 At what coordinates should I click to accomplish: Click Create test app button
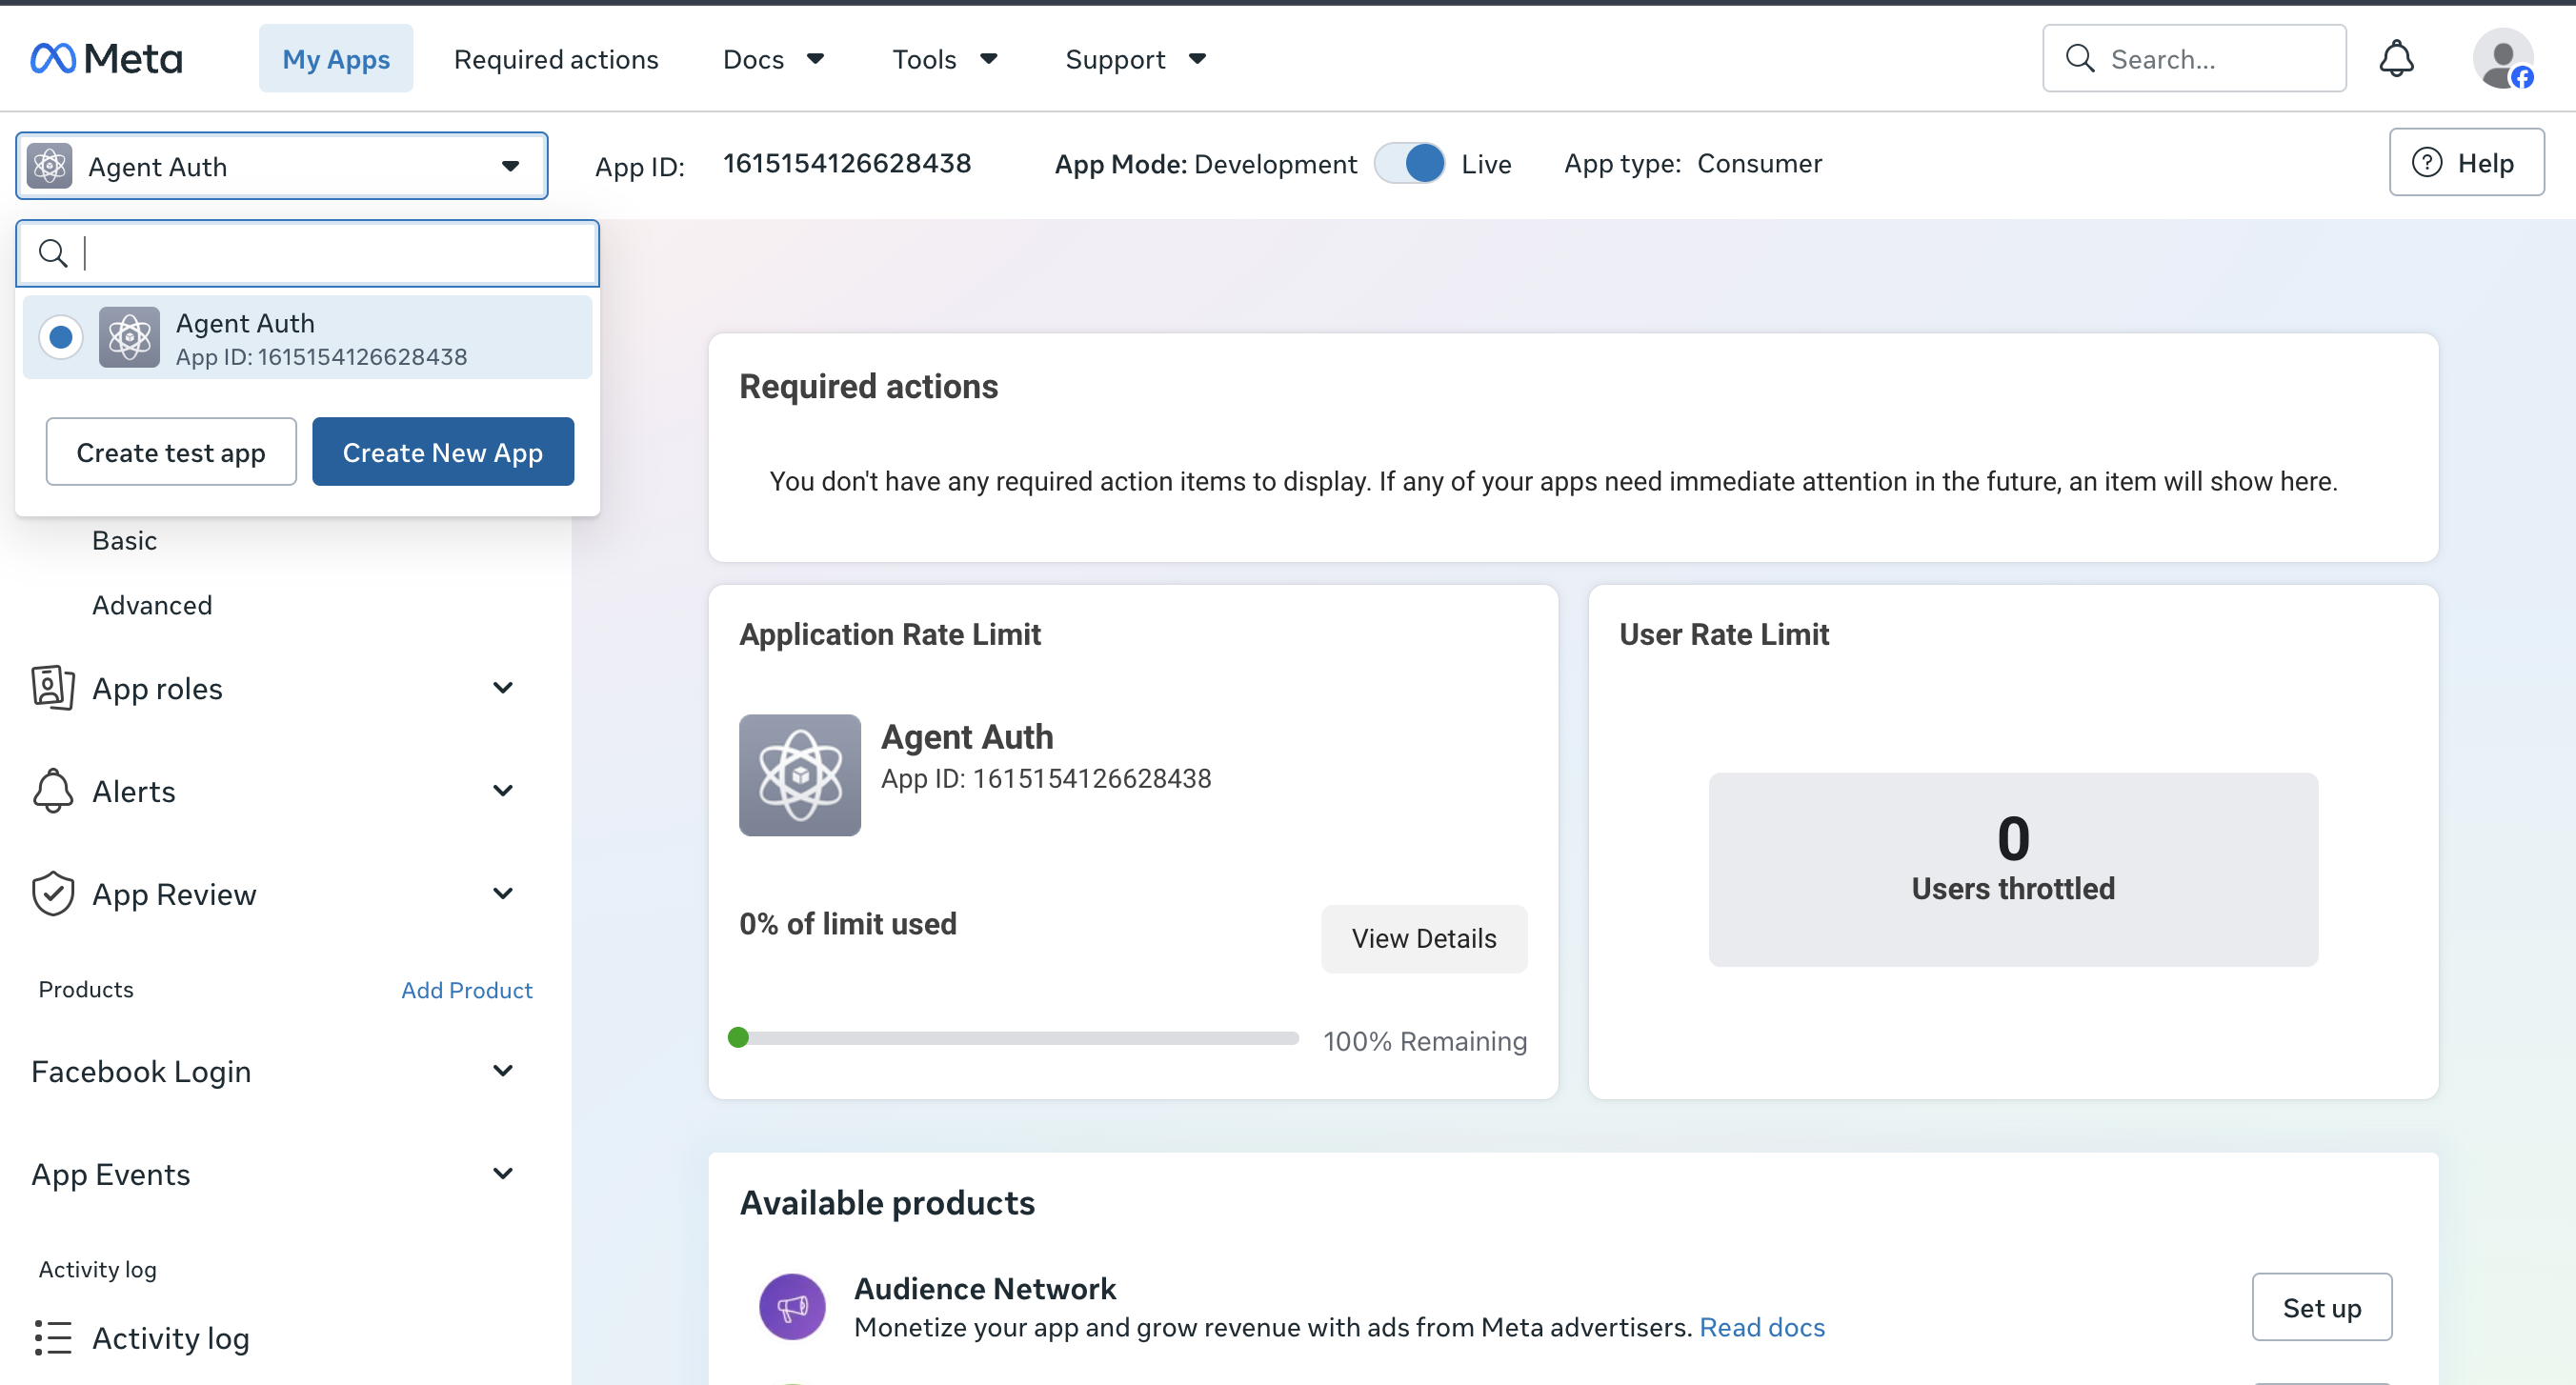171,452
